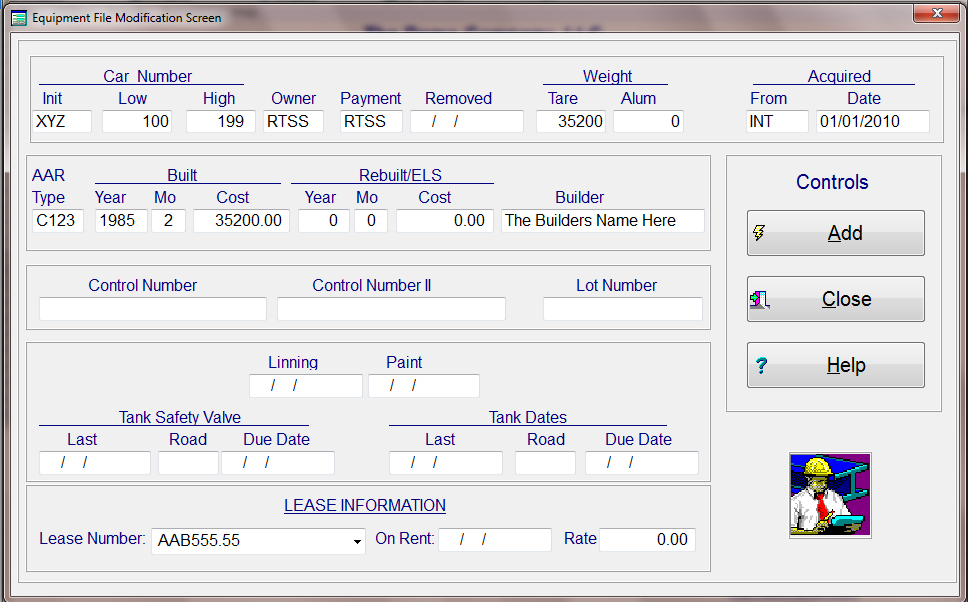Click the On Rent date field

494,540
